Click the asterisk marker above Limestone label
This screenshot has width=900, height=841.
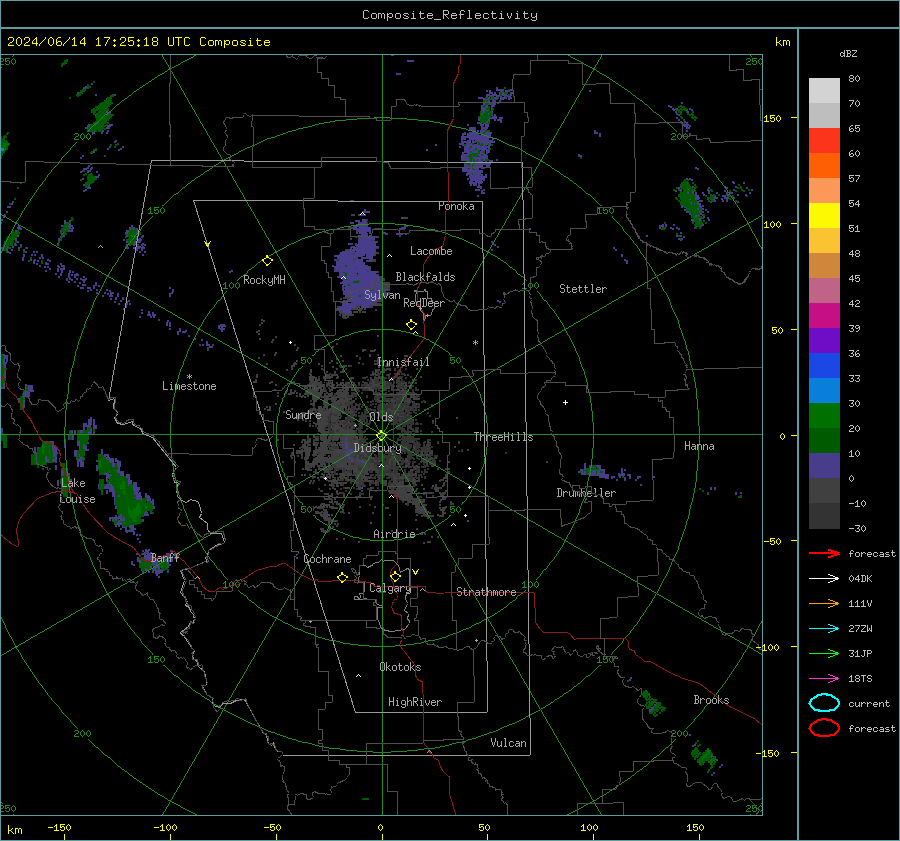click(189, 377)
